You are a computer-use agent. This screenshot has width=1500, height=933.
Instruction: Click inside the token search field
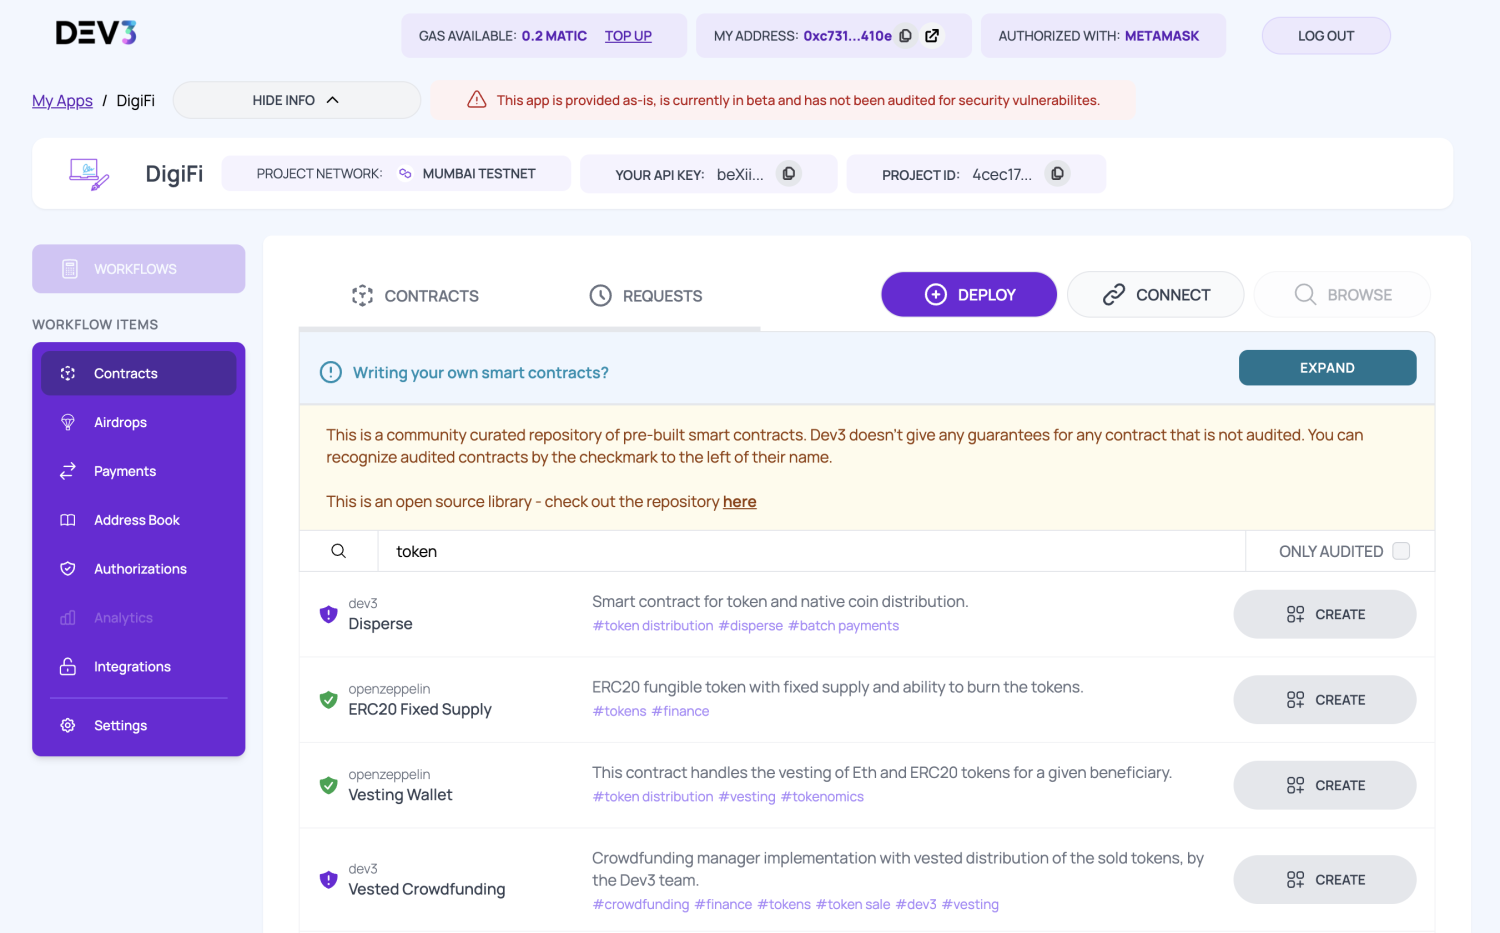tap(700, 551)
